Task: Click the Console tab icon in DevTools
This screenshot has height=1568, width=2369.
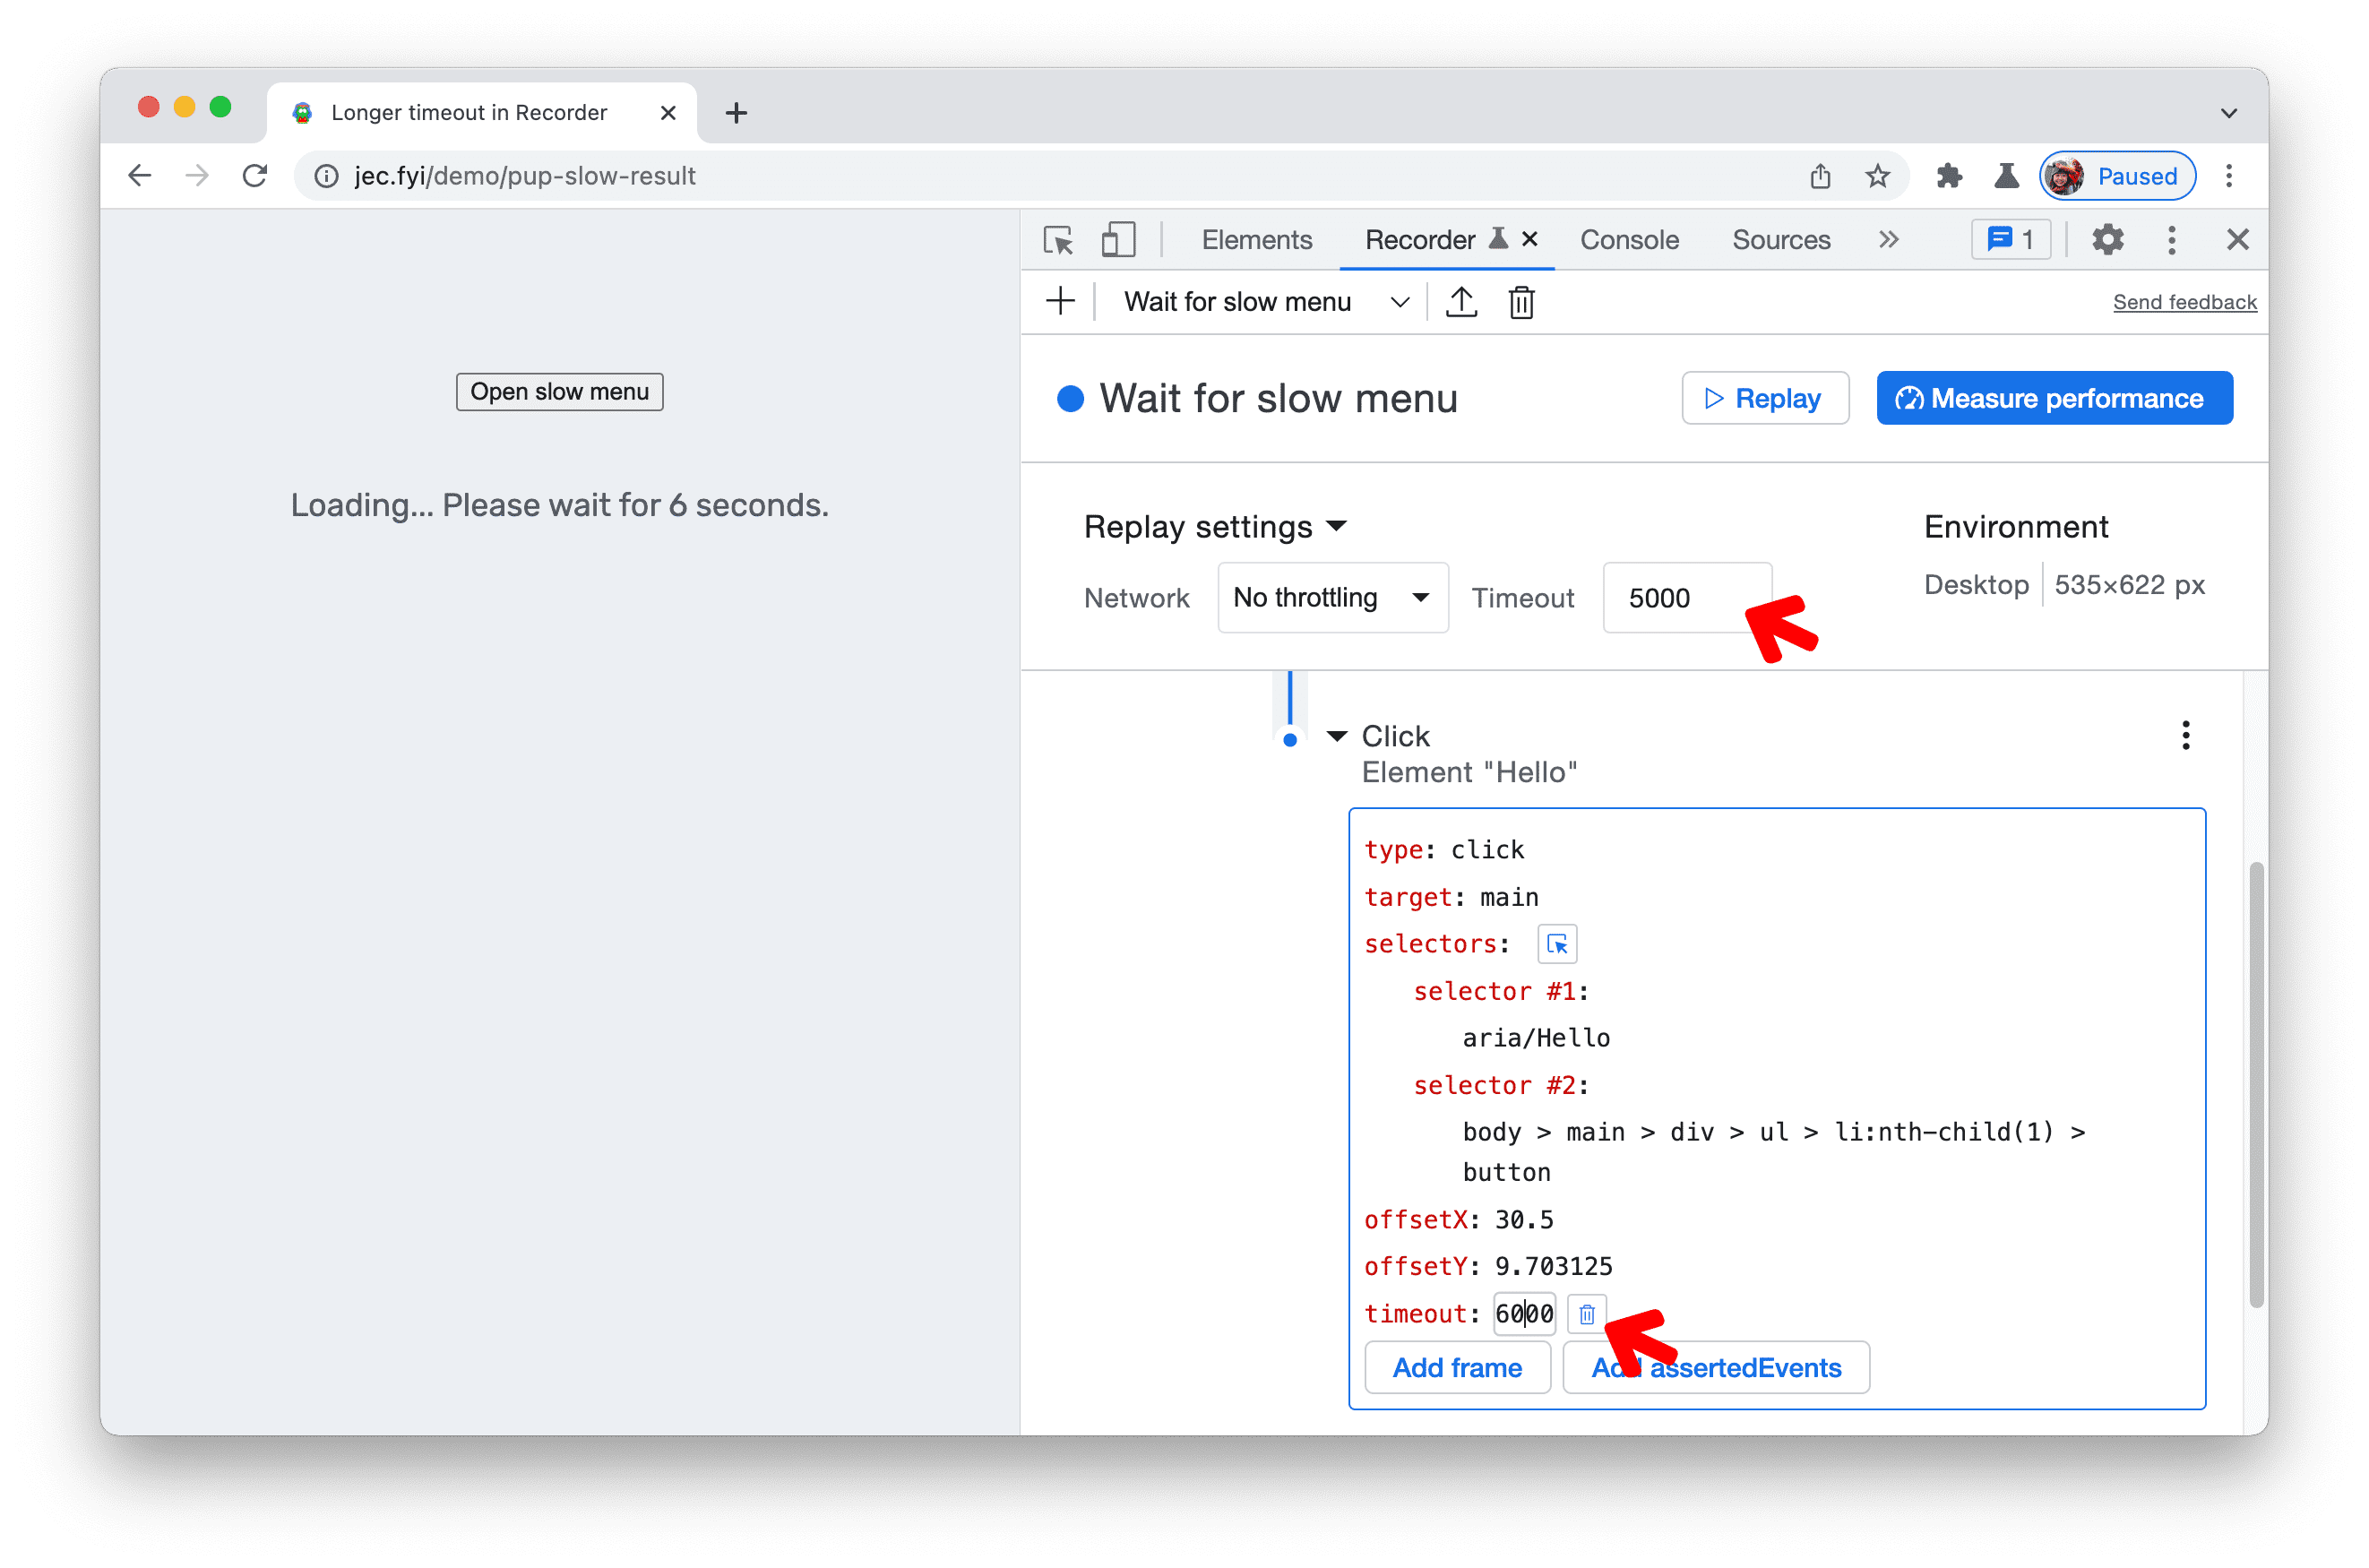Action: [x=1625, y=240]
